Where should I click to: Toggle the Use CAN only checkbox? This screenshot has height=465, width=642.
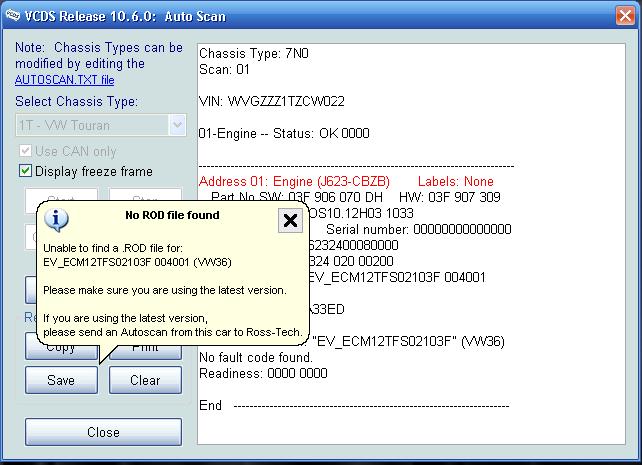25,151
